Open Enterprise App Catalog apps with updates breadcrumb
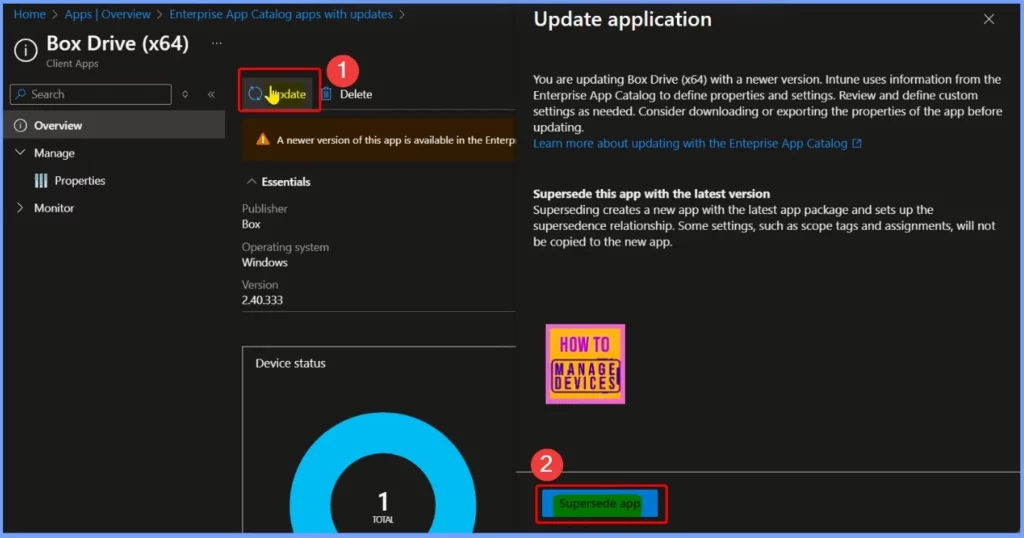Image resolution: width=1024 pixels, height=538 pixels. (281, 14)
